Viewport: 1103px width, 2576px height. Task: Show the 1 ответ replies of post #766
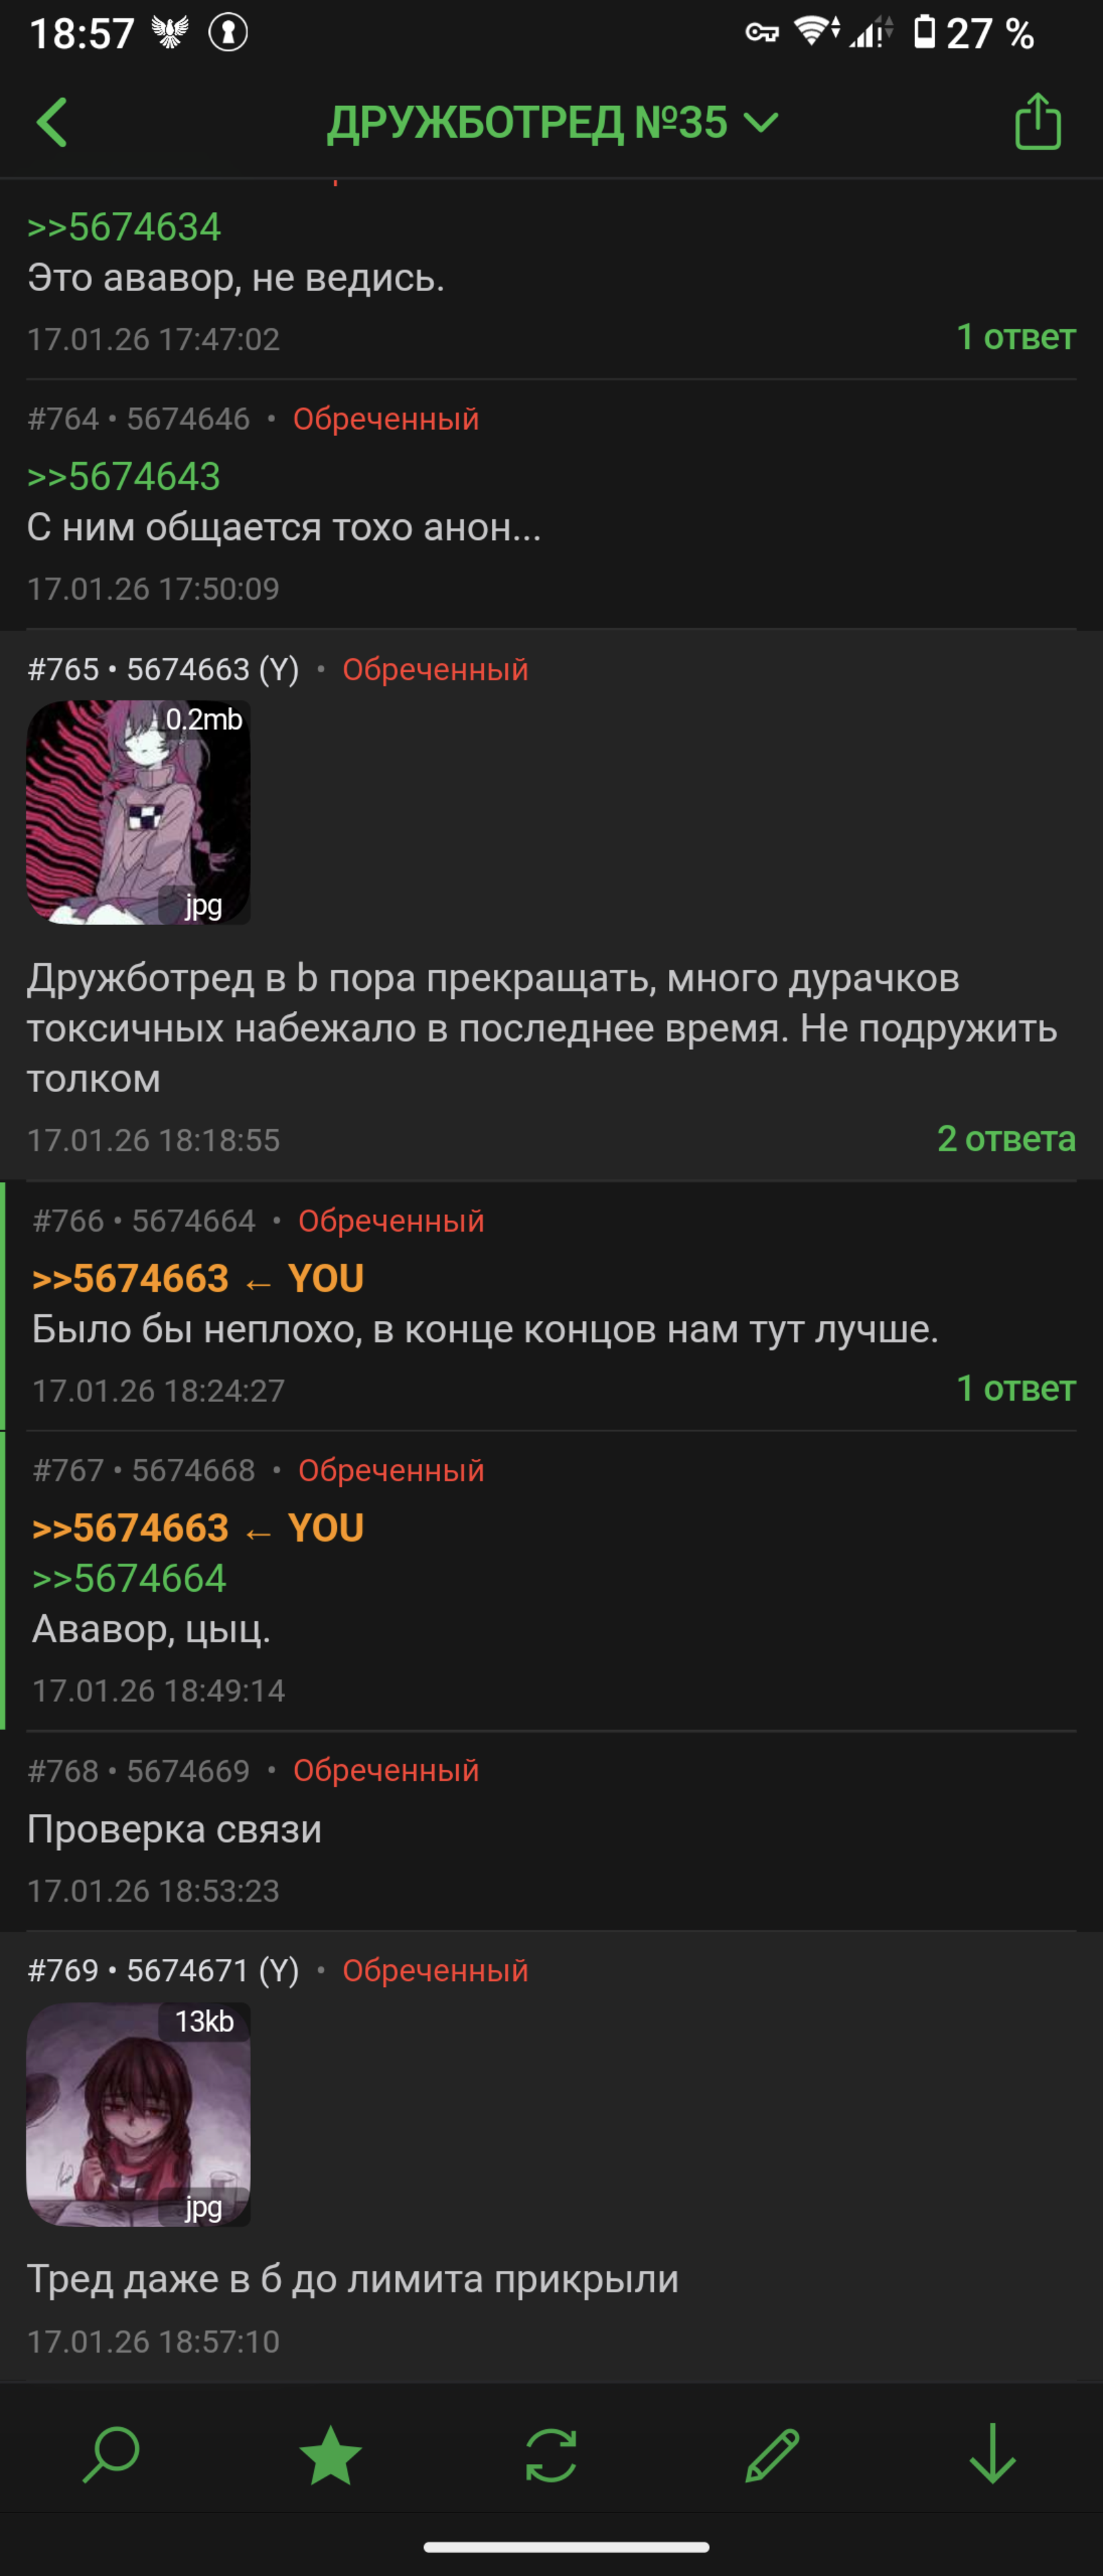(1016, 1388)
